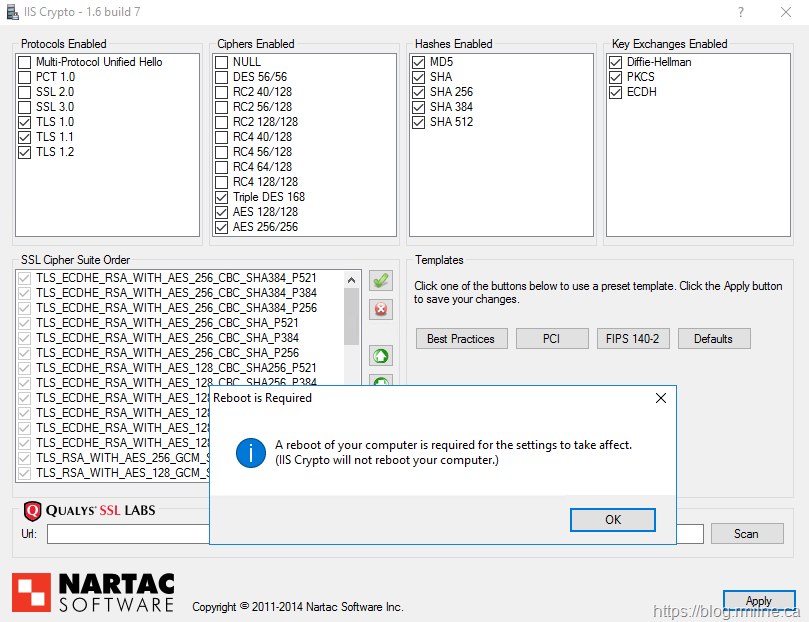Click the green move-up arrow button
This screenshot has width=809, height=622.
point(381,356)
